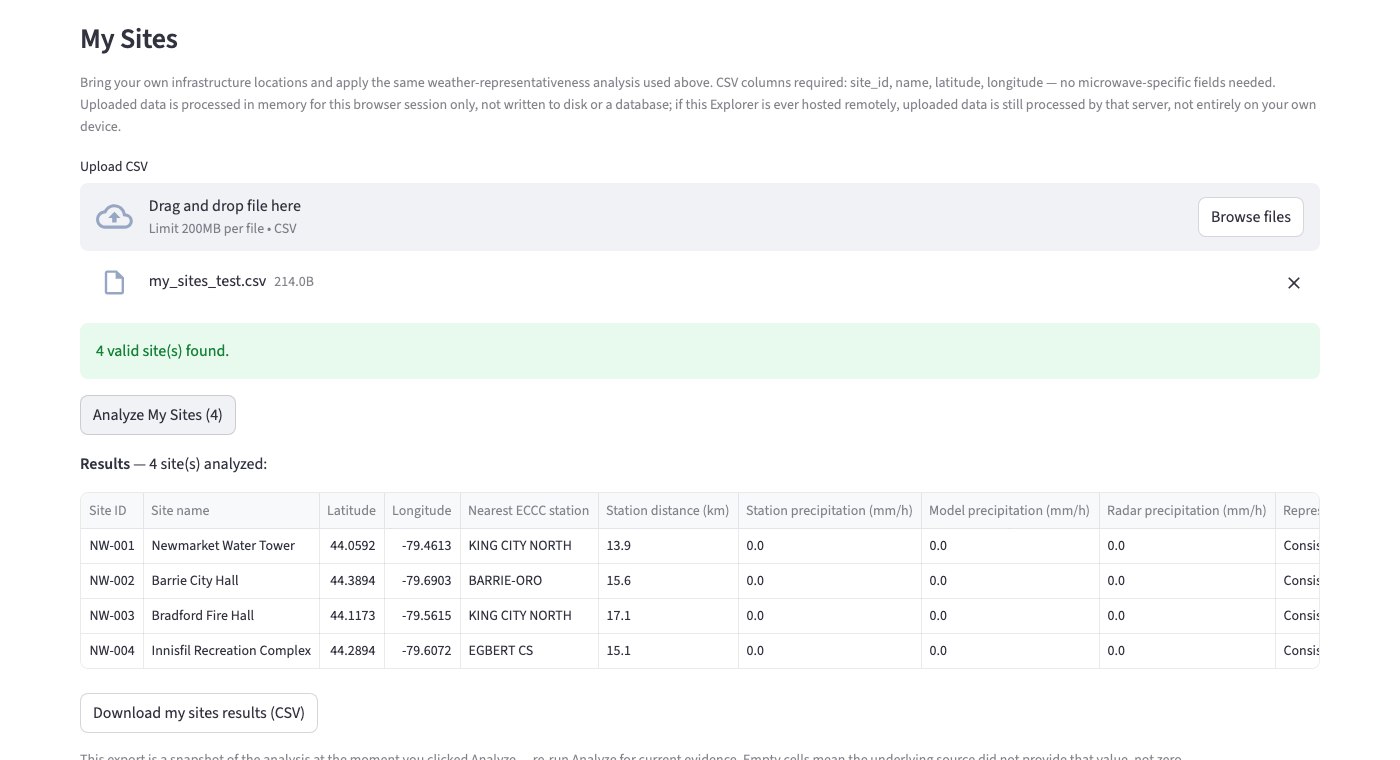Click the BARRIE-ORO station cell
Screen dimensions: 1400x760
pos(529,581)
